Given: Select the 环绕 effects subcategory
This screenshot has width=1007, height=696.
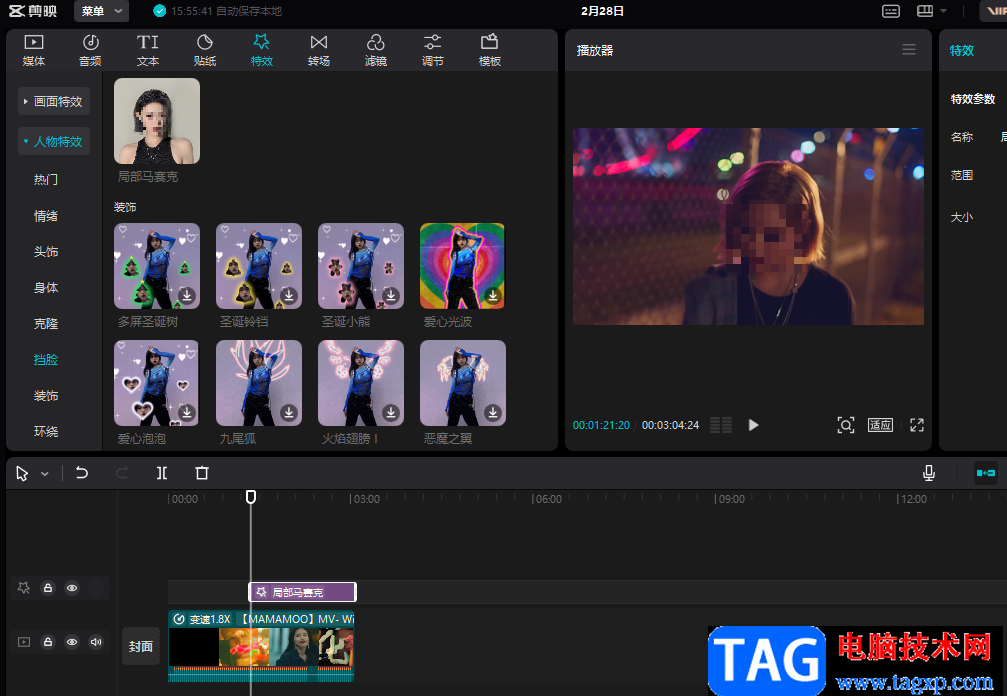Looking at the screenshot, I should pyautogui.click(x=46, y=431).
